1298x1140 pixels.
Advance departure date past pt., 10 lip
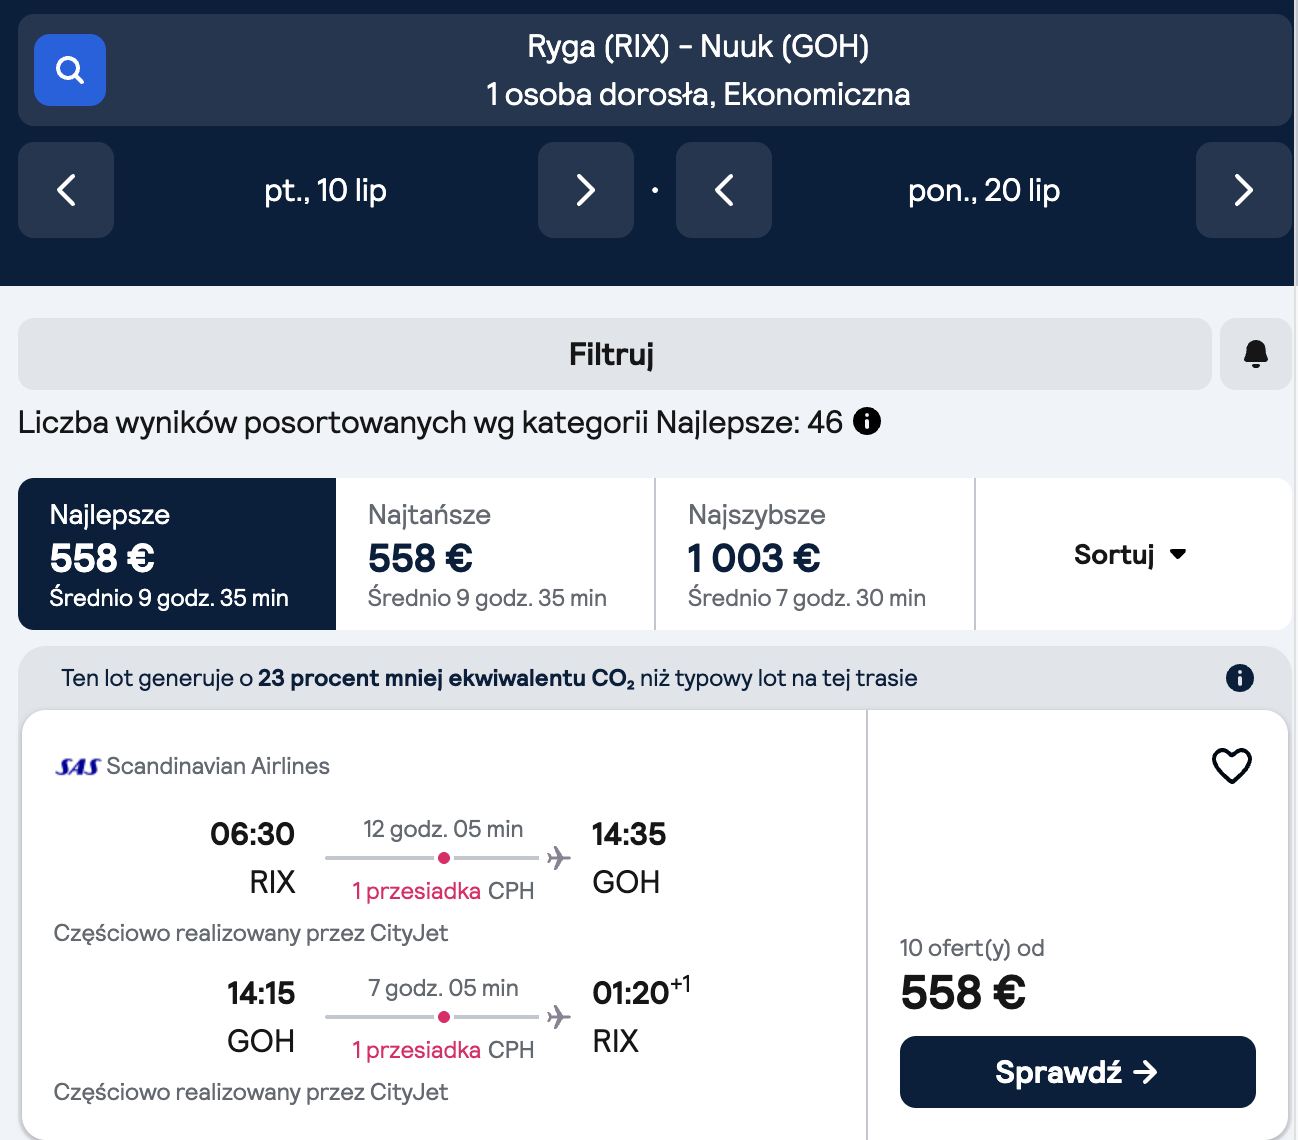(586, 190)
